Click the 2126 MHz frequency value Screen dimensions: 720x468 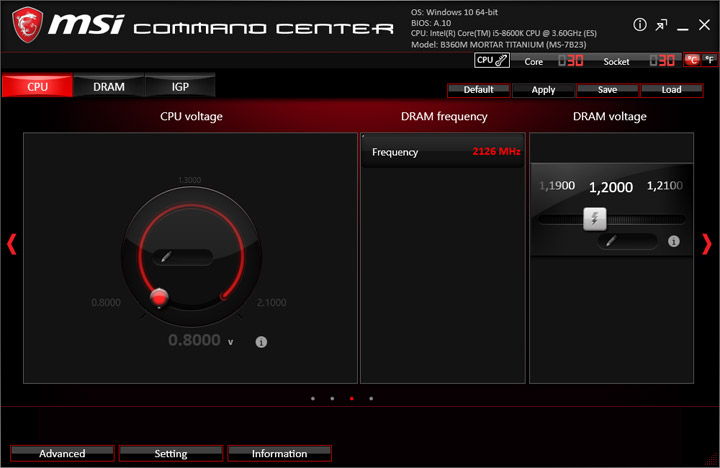pyautogui.click(x=496, y=152)
